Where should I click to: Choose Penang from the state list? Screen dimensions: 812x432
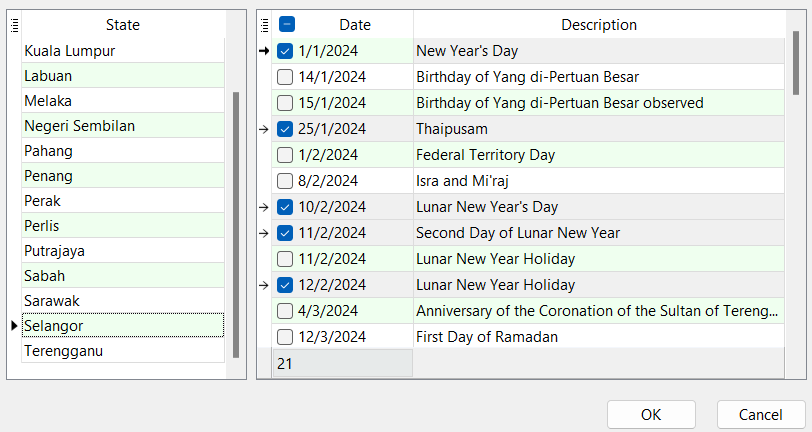[49, 176]
